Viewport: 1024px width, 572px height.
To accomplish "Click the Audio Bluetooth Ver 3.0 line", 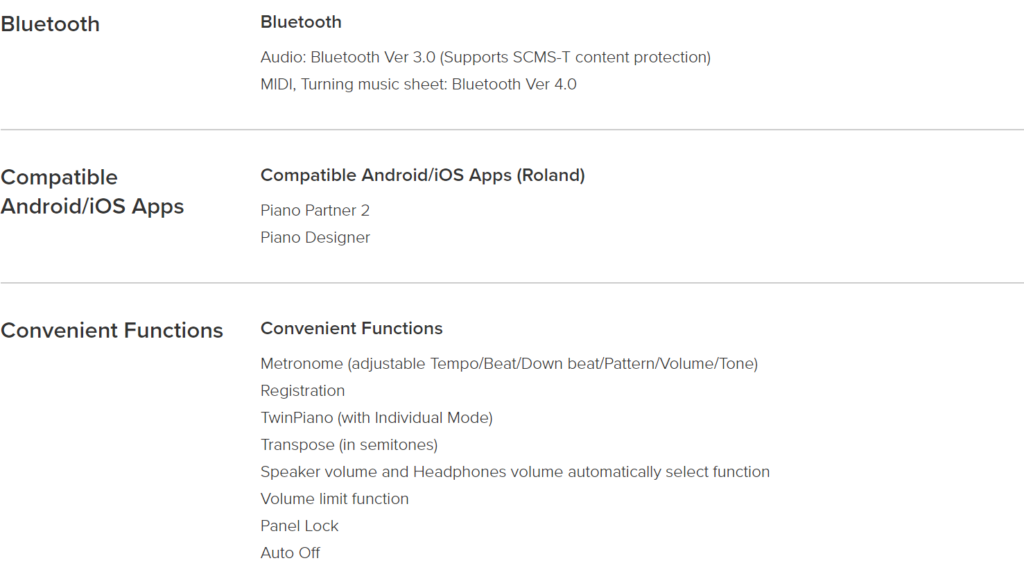I will (485, 57).
